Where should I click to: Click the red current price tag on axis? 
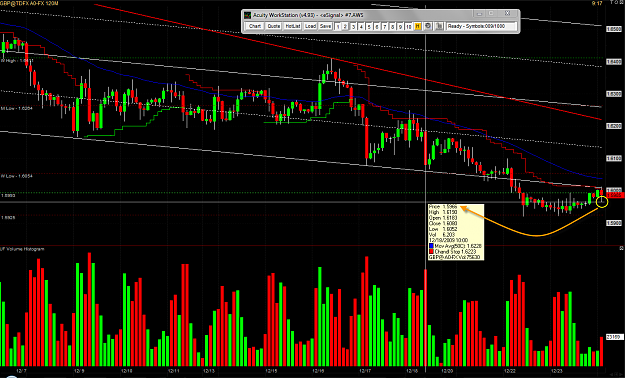pyautogui.click(x=614, y=195)
